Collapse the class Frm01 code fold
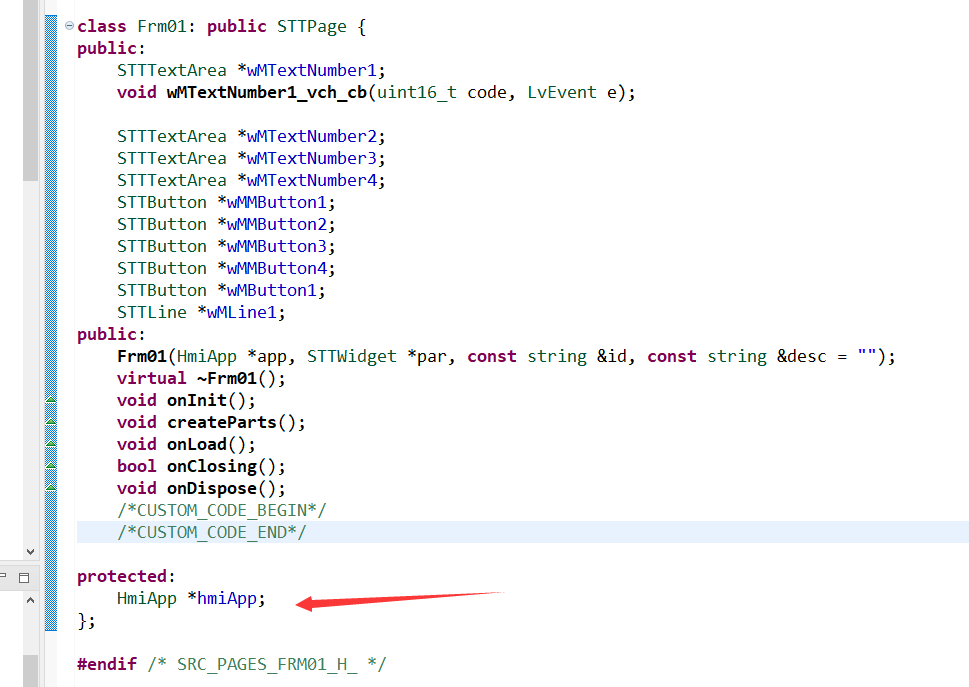Image resolution: width=969 pixels, height=687 pixels. click(69, 25)
